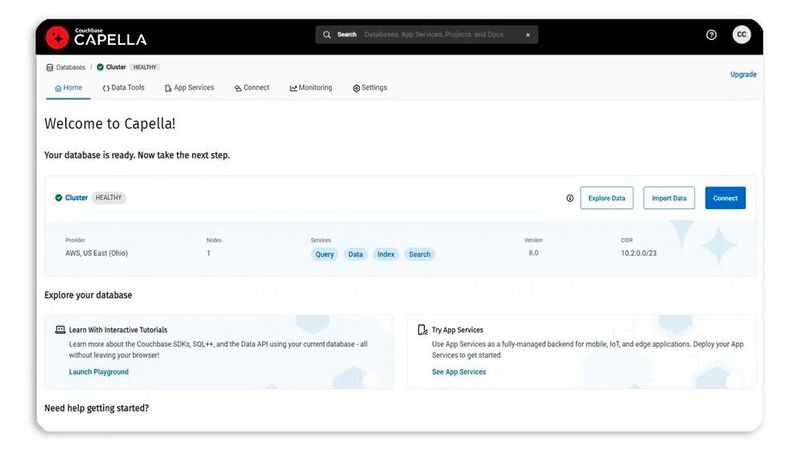Click the Databases breadcrumb link
This screenshot has width=800, height=450.
[x=70, y=67]
